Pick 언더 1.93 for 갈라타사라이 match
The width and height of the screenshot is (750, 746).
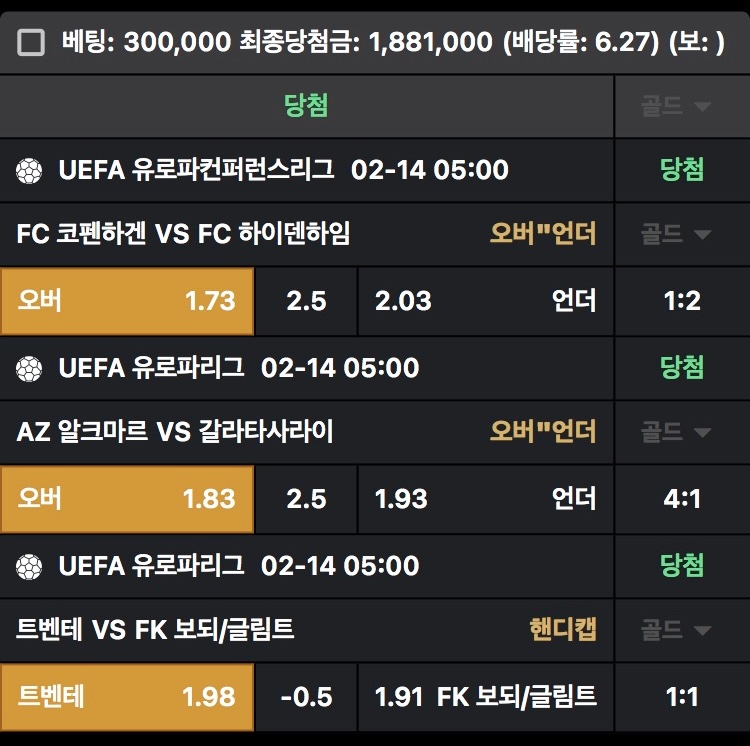[x=486, y=499]
